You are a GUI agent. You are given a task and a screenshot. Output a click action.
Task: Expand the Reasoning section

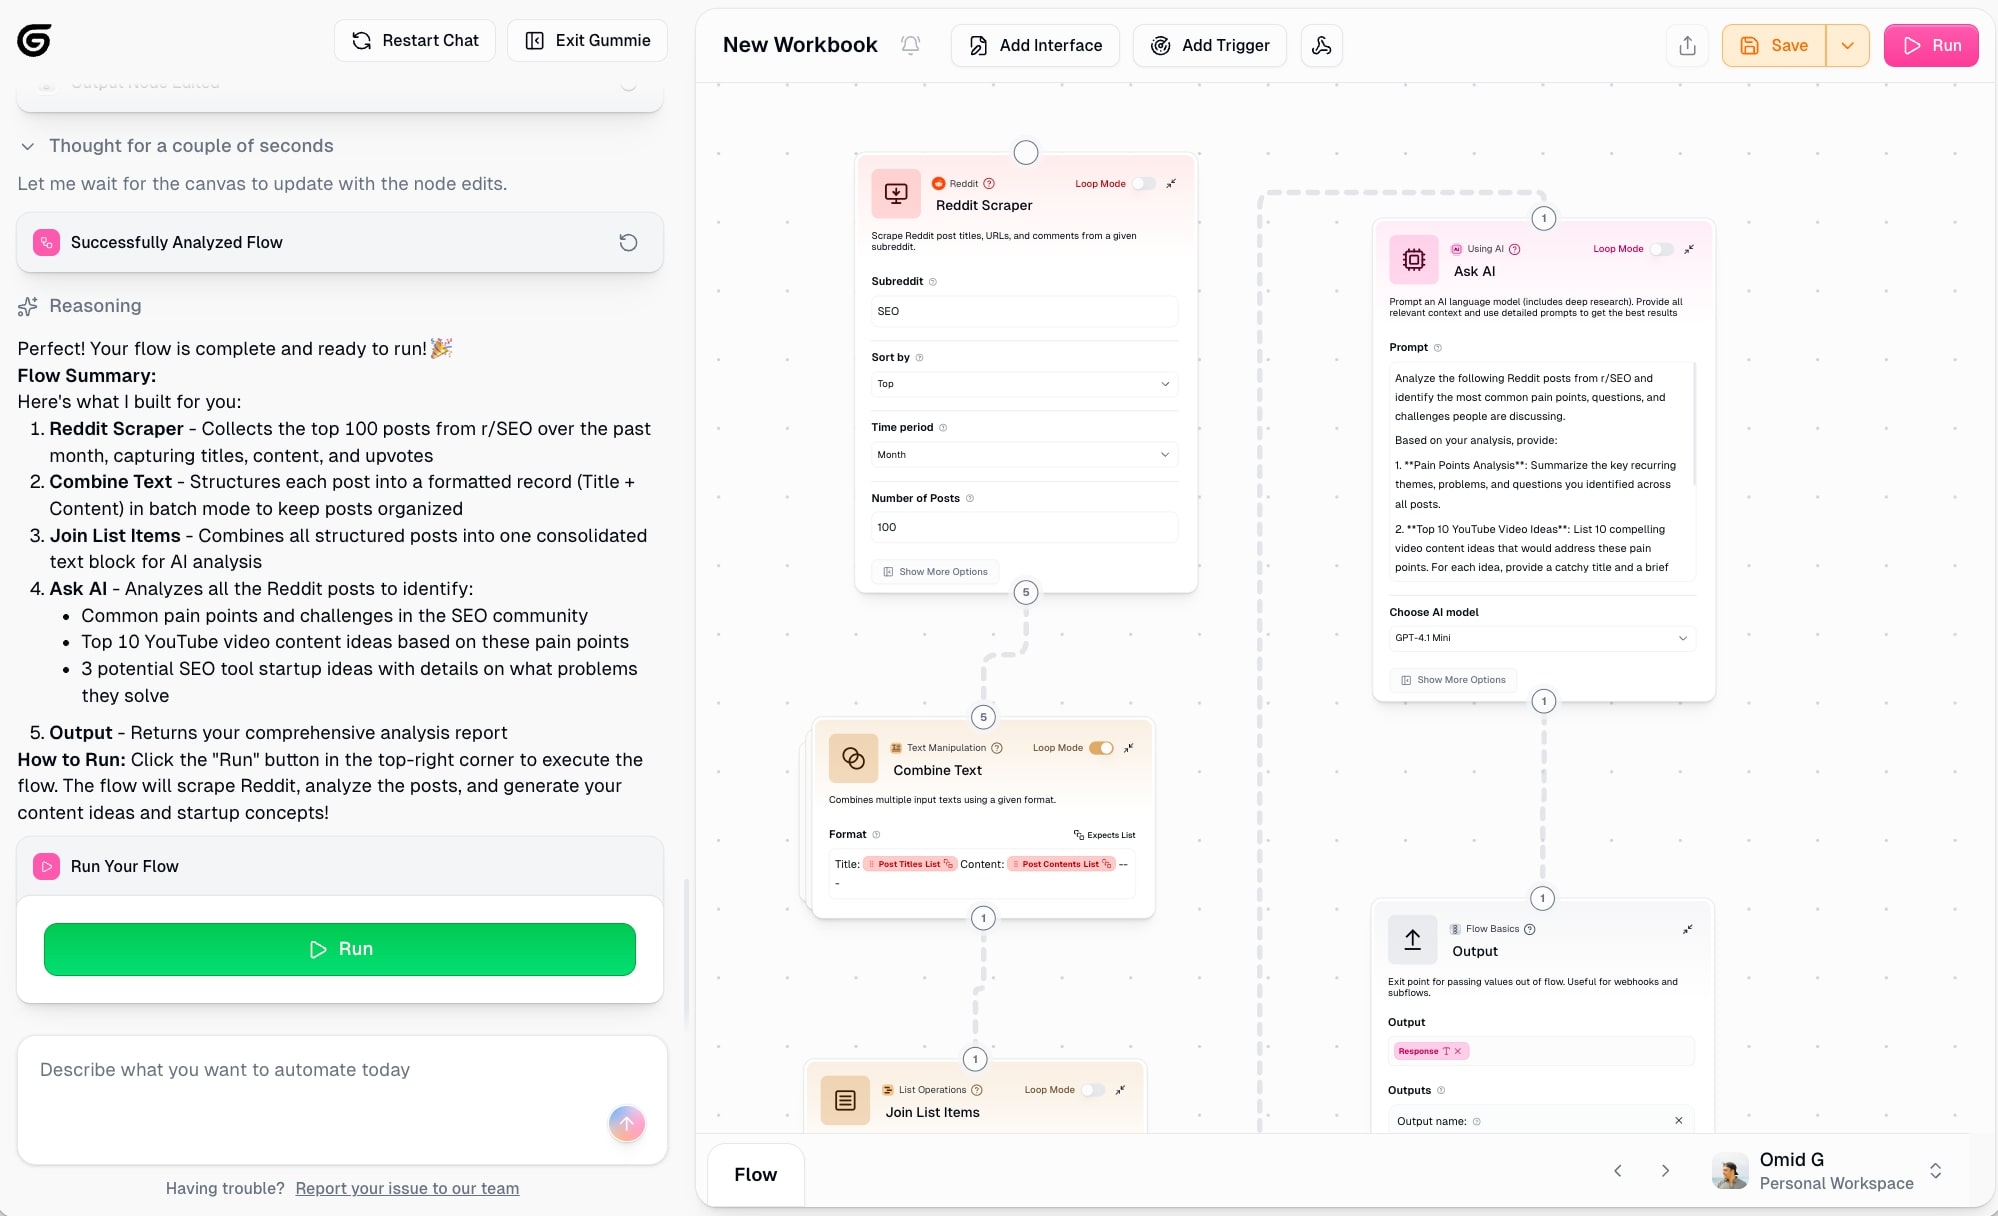click(x=80, y=306)
